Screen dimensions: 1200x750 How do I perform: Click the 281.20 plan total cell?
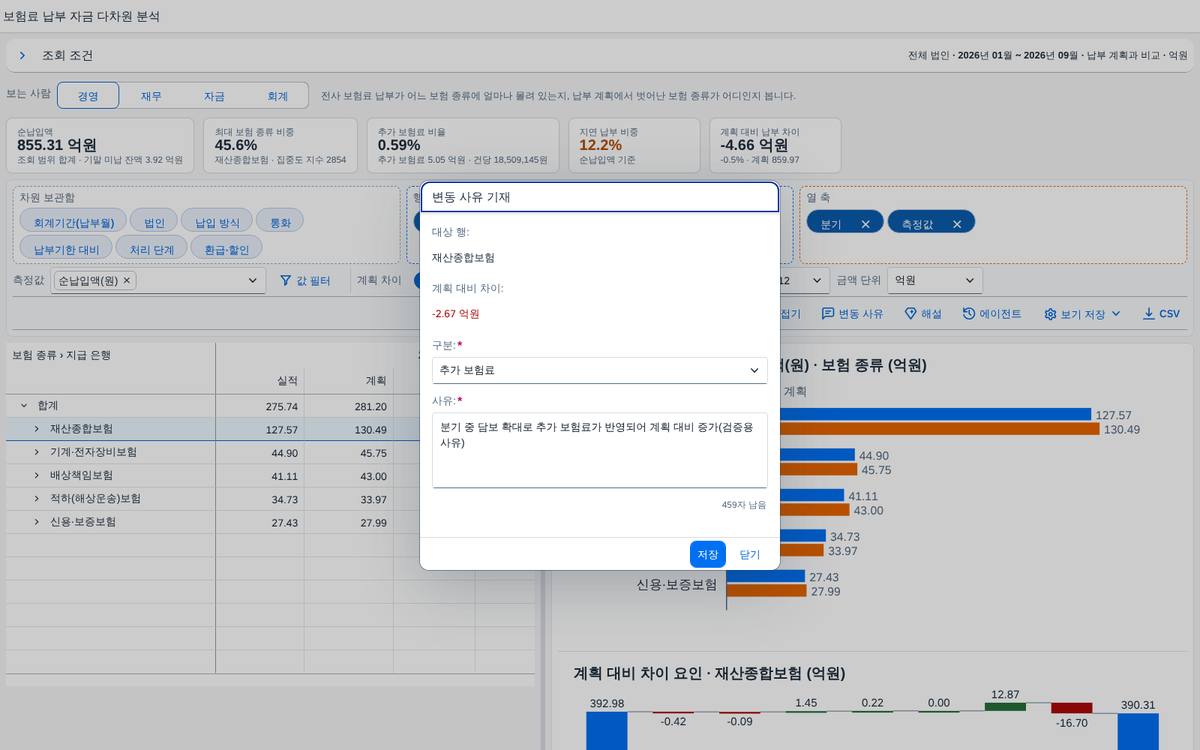point(349,406)
